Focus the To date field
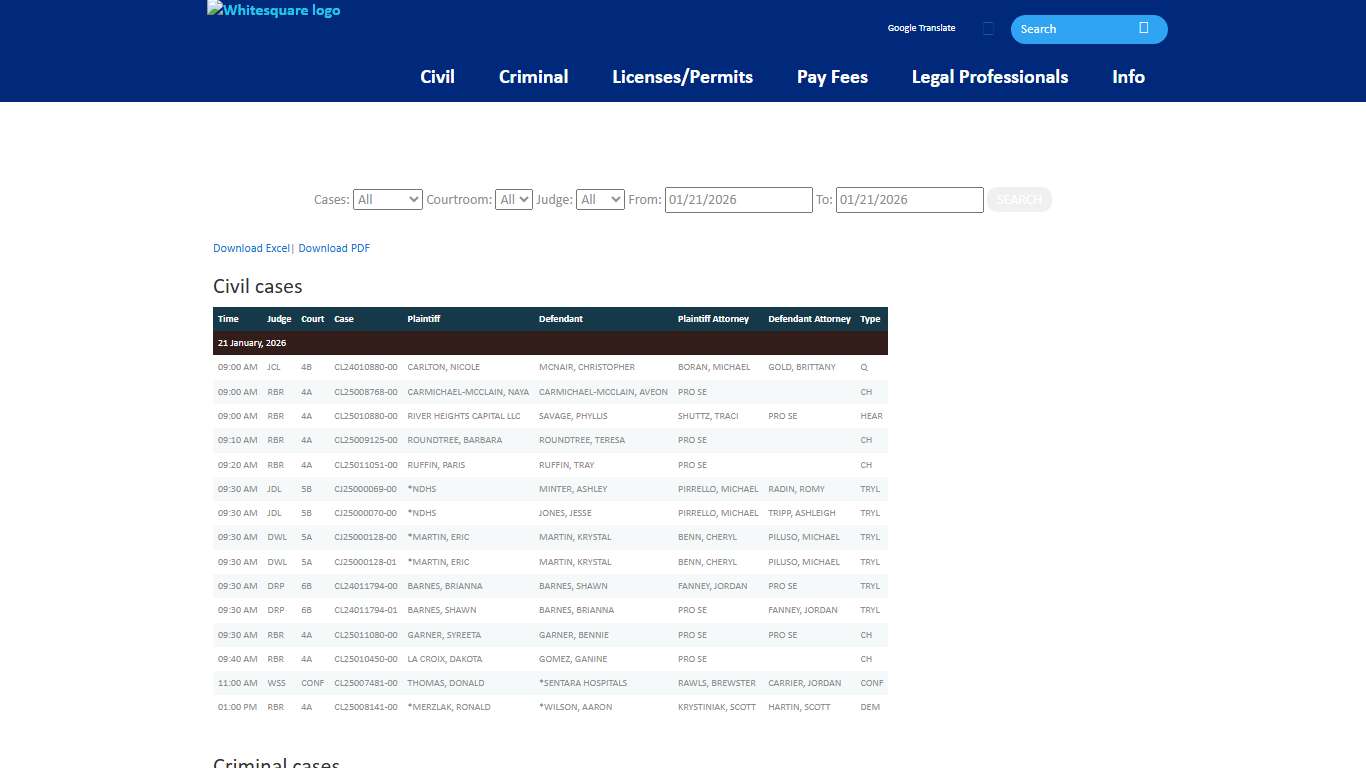The height and width of the screenshot is (768, 1366). (909, 200)
